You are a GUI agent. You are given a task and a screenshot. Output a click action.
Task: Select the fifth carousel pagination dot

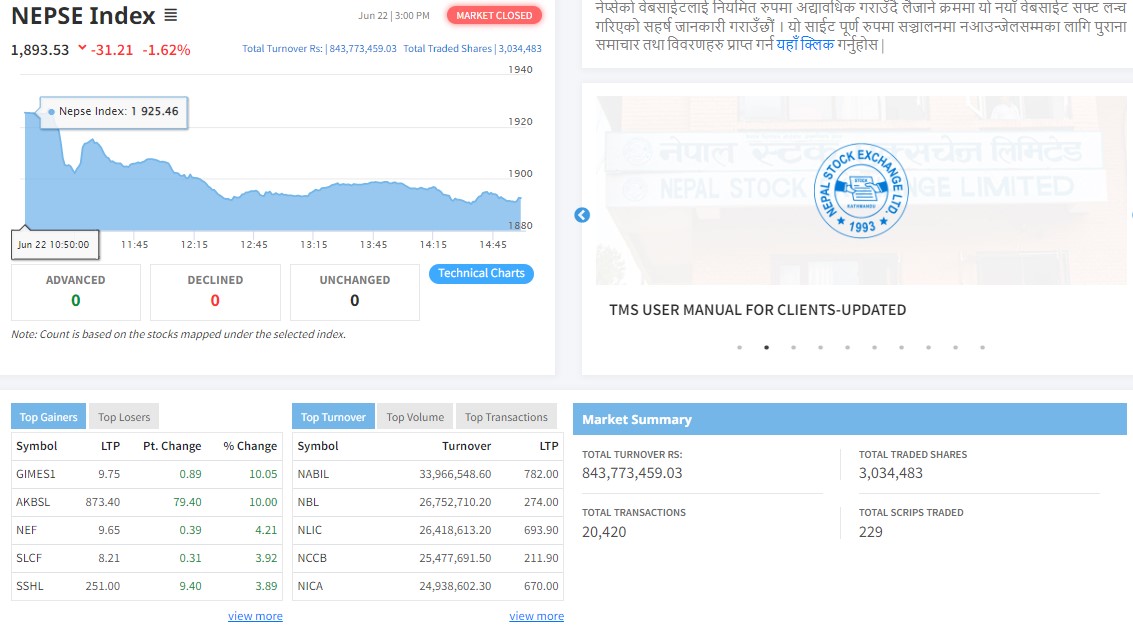(848, 348)
